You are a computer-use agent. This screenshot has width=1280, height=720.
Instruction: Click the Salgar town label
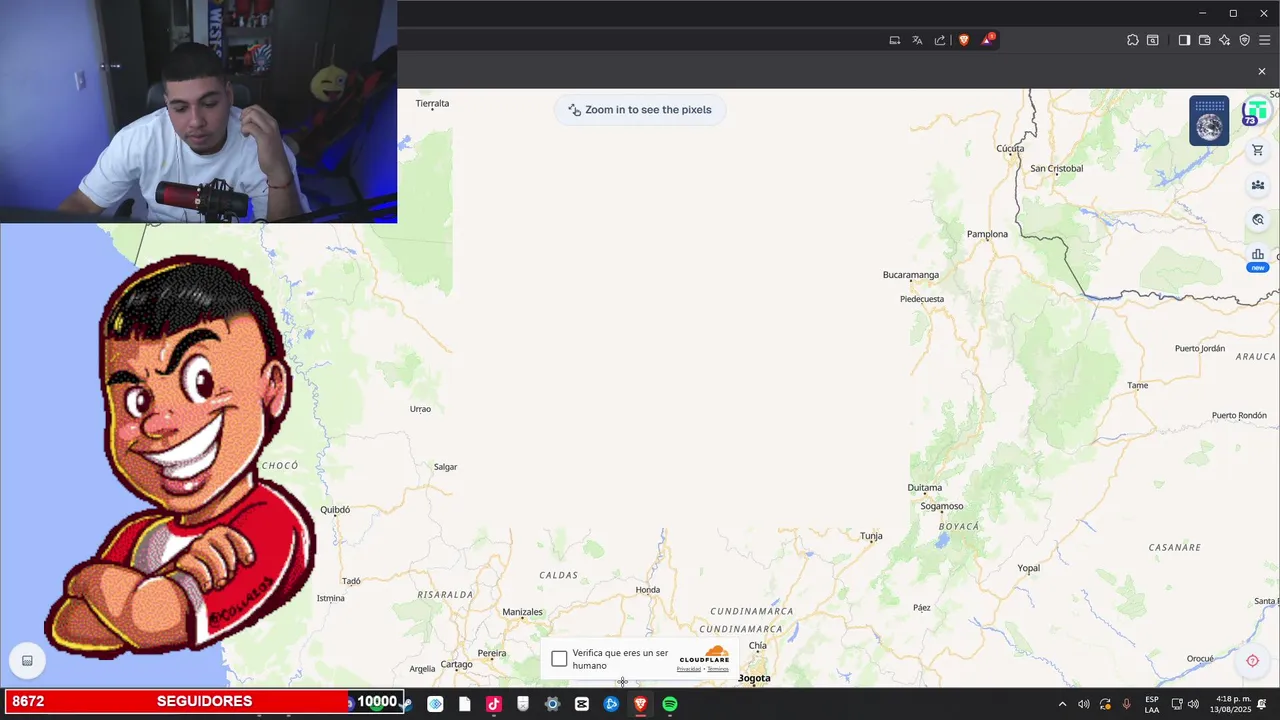tap(445, 467)
